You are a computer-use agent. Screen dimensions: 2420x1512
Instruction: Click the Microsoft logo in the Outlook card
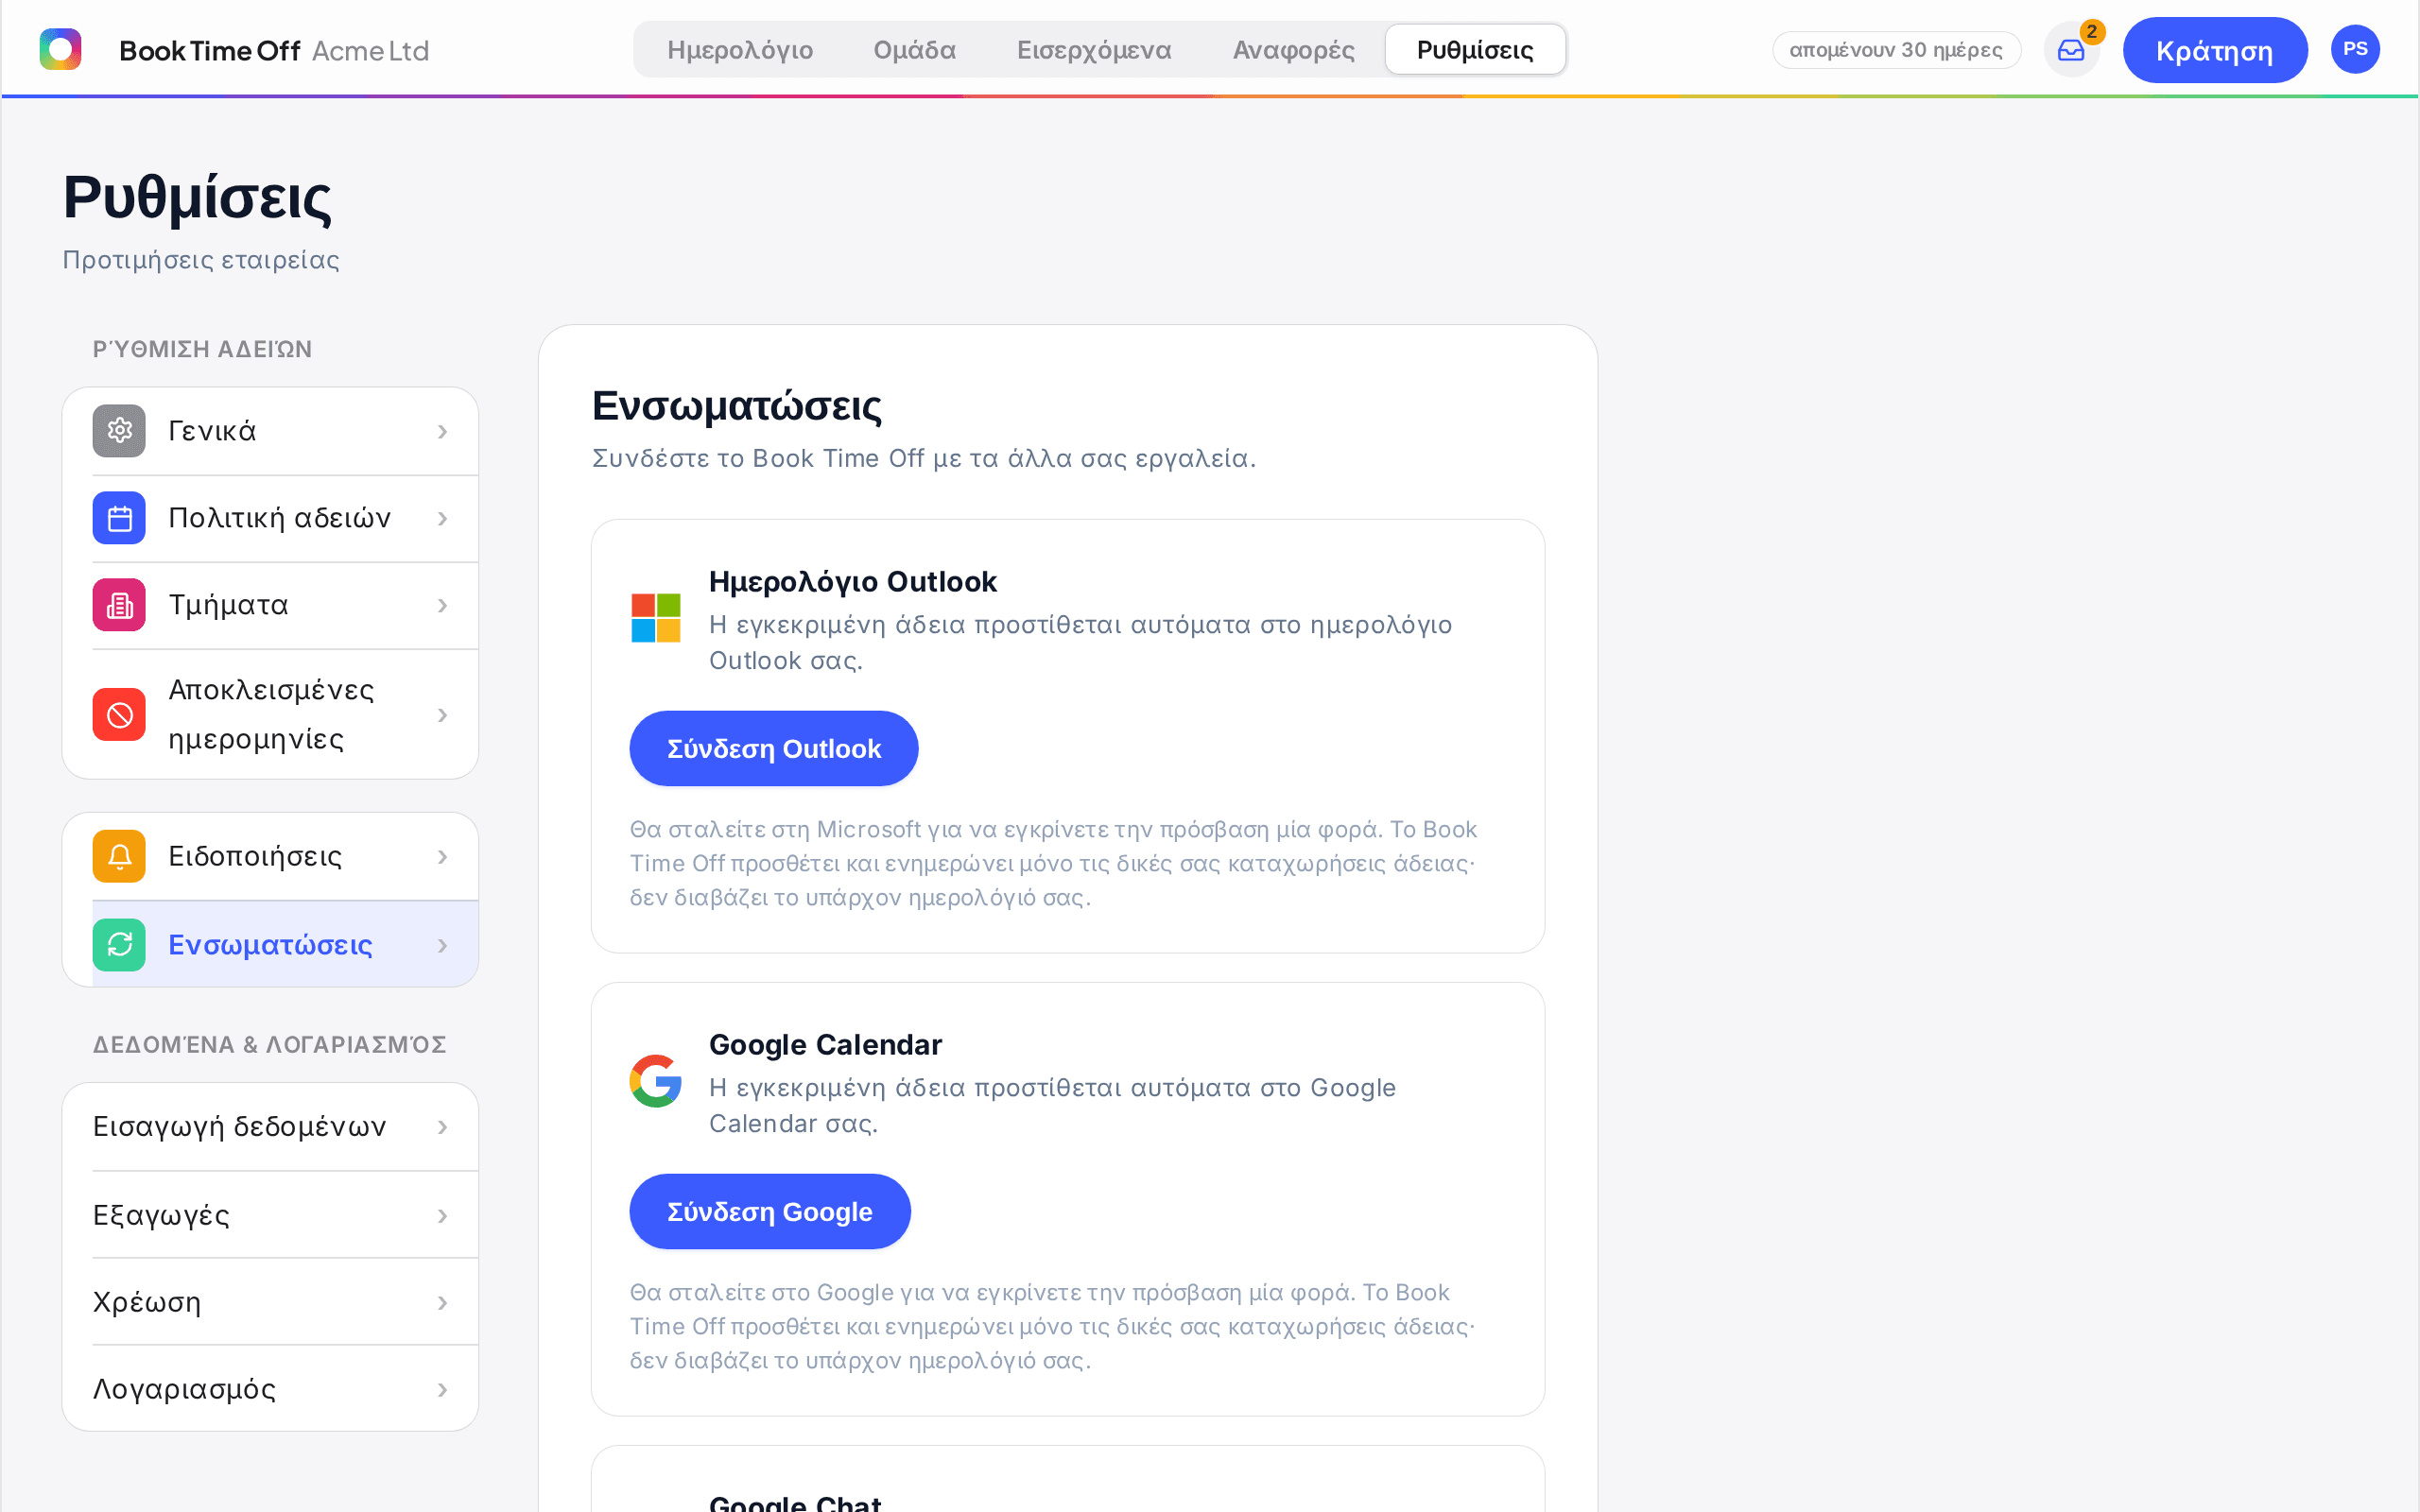tap(656, 618)
